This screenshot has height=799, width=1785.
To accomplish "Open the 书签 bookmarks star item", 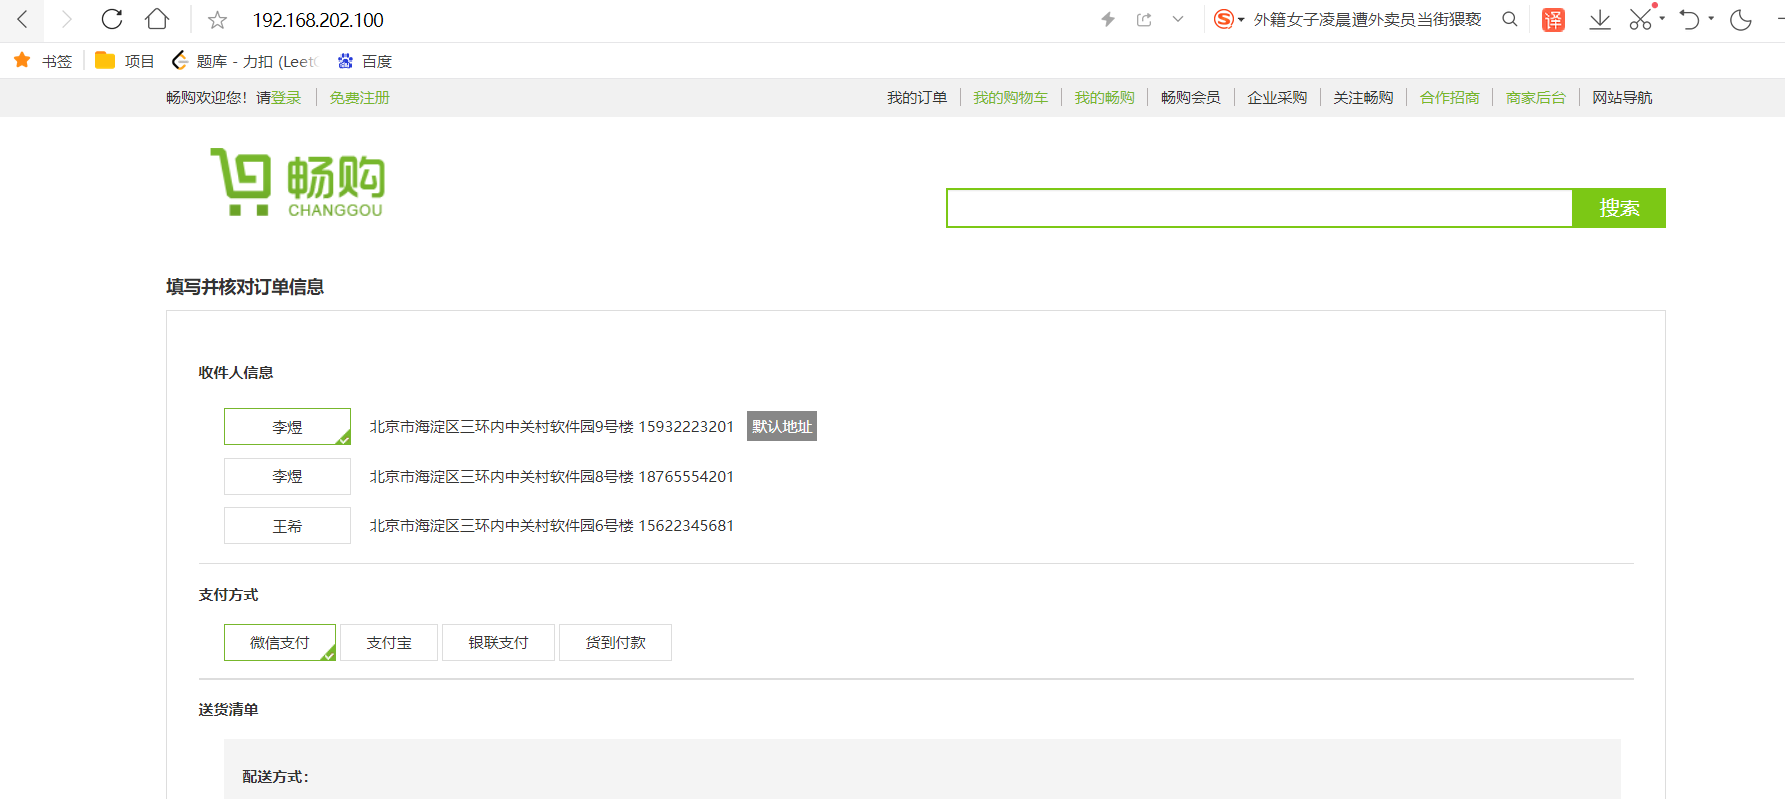I will pyautogui.click(x=43, y=61).
